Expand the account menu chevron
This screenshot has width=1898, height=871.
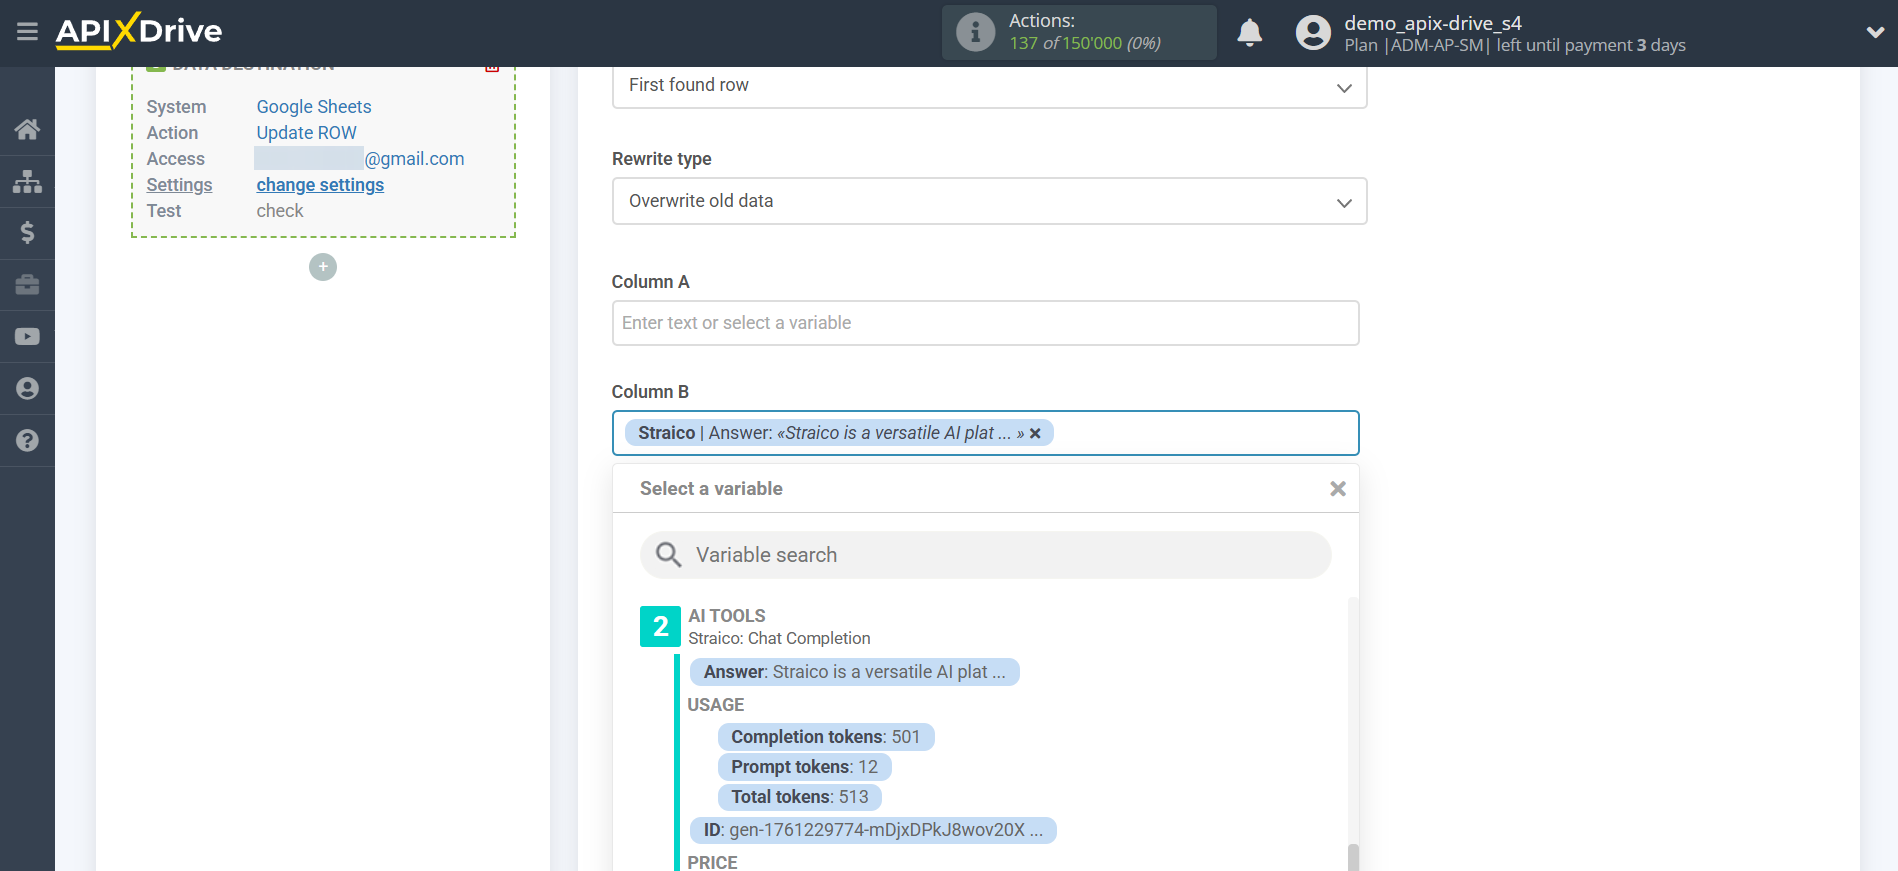[1875, 32]
